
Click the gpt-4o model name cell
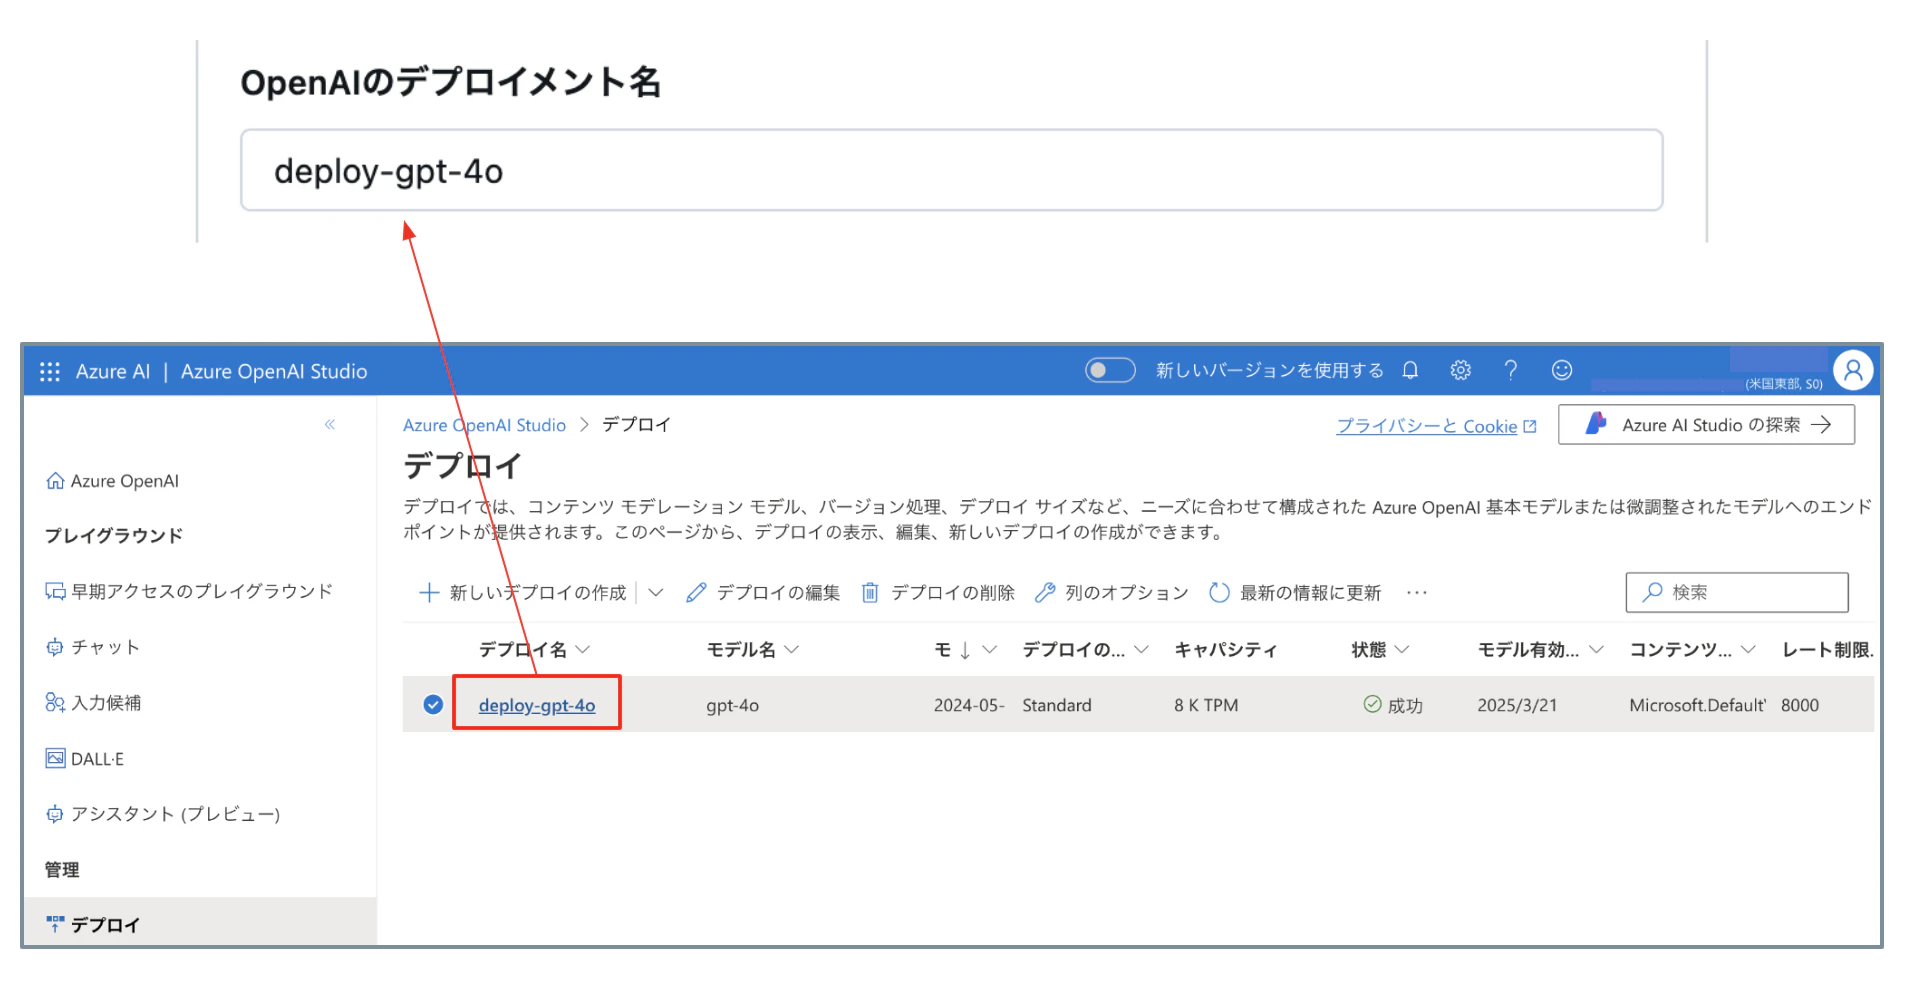pos(732,706)
